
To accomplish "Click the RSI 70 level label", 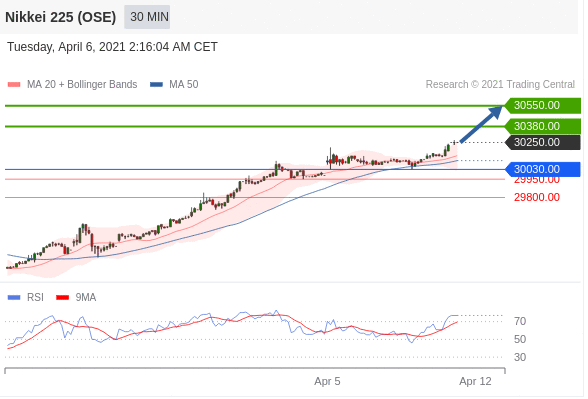I will click(520, 321).
